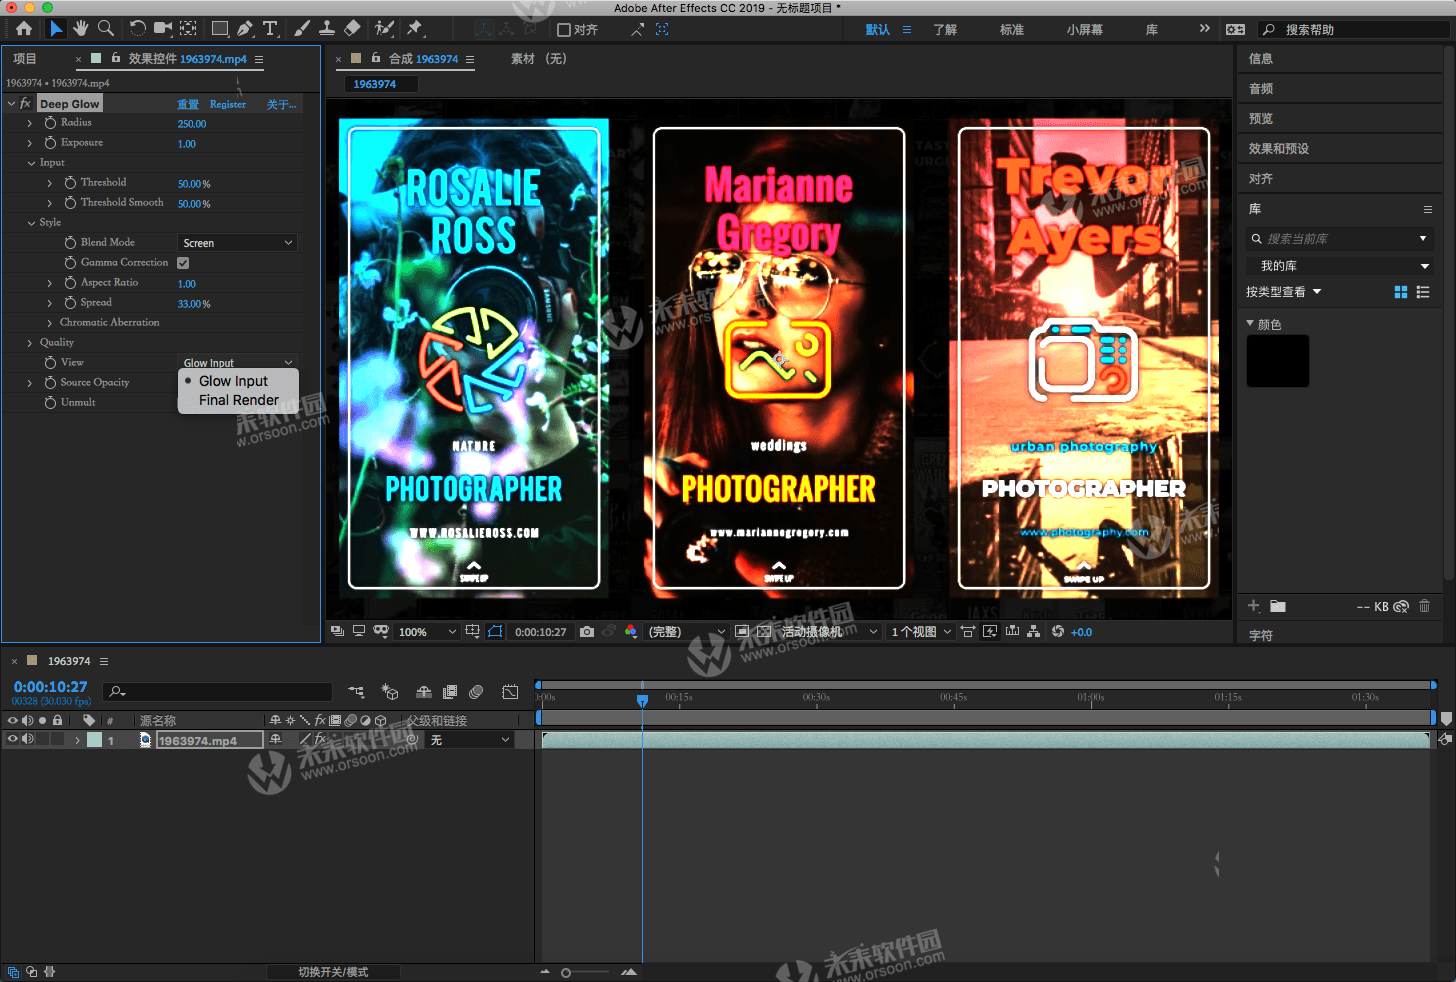Select the Rotation tool
1456x982 pixels.
coord(138,29)
